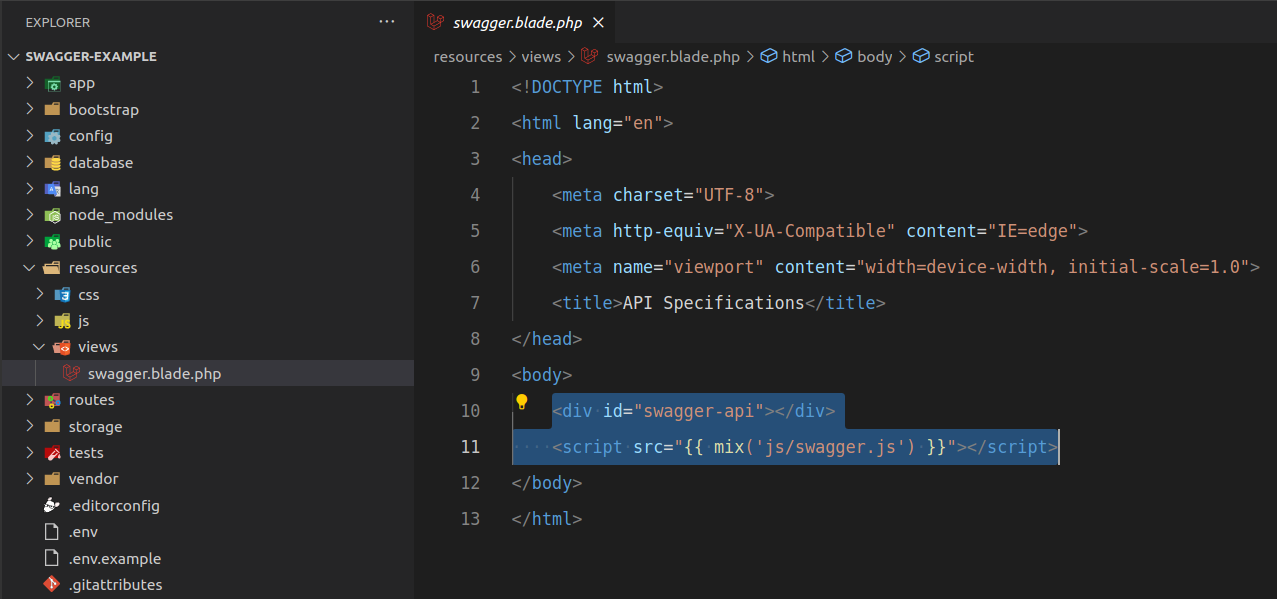This screenshot has height=599, width=1277.
Task: Open Views: More Actions ellipsis in Explorer
Action: (x=387, y=21)
